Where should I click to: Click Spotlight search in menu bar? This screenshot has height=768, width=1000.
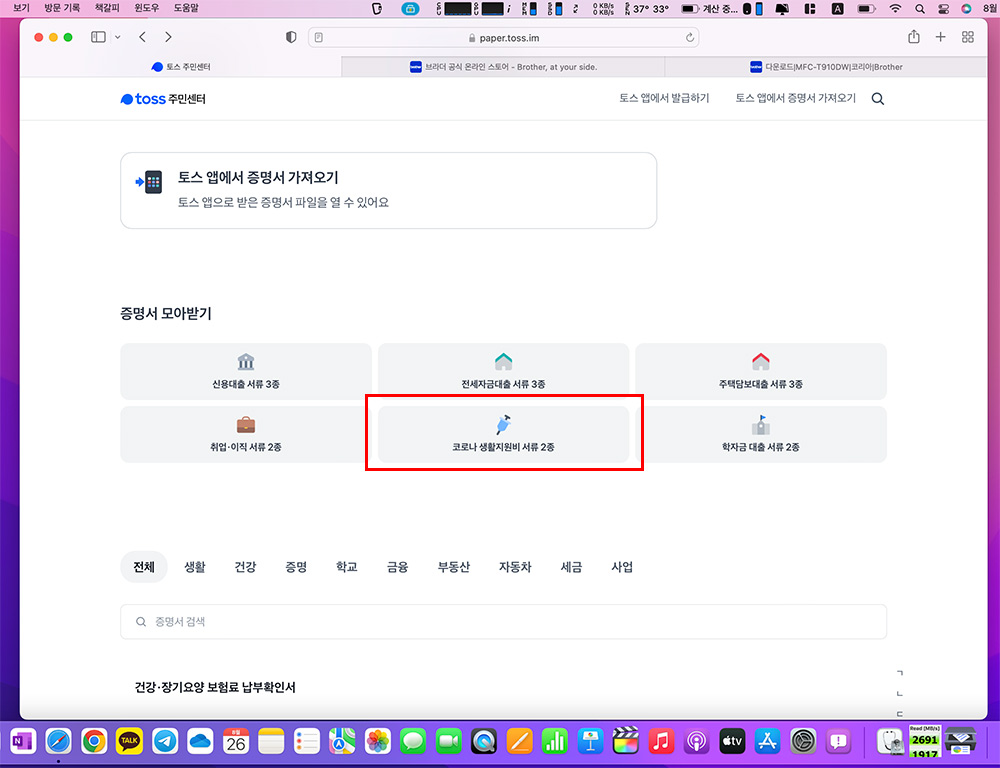point(919,9)
